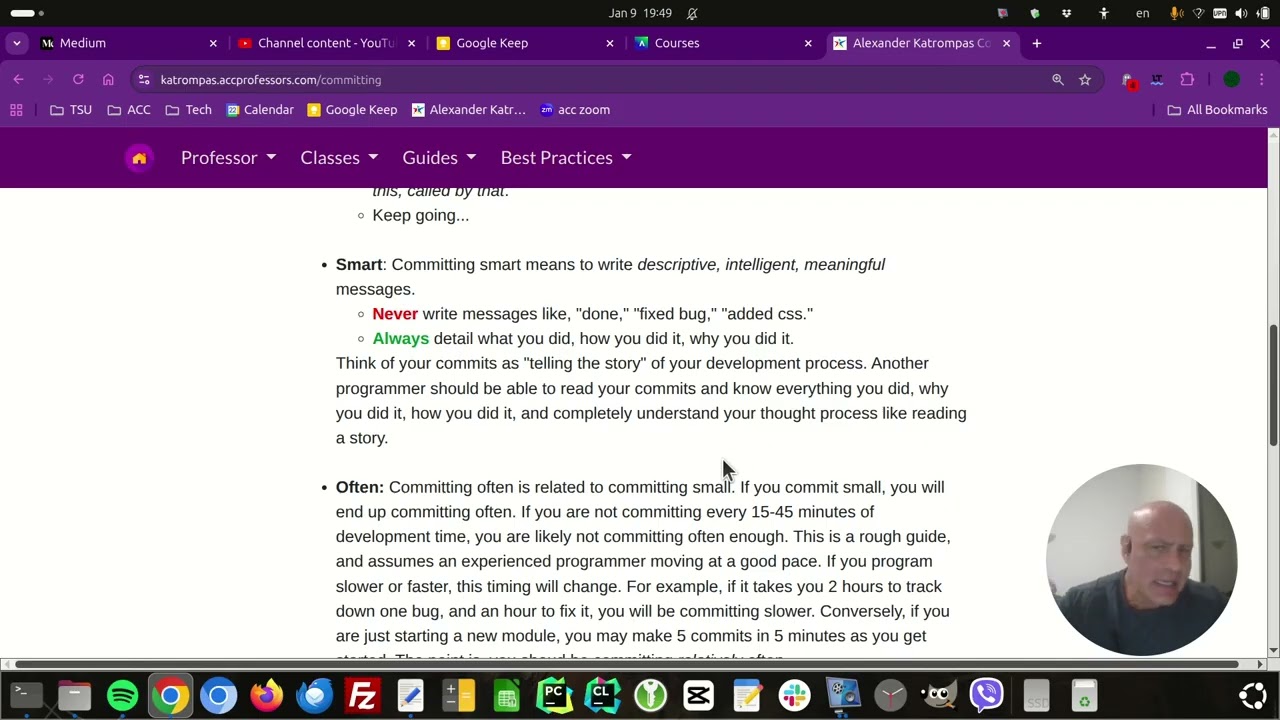Open a new browser tab
Image resolution: width=1280 pixels, height=720 pixels.
[1037, 43]
